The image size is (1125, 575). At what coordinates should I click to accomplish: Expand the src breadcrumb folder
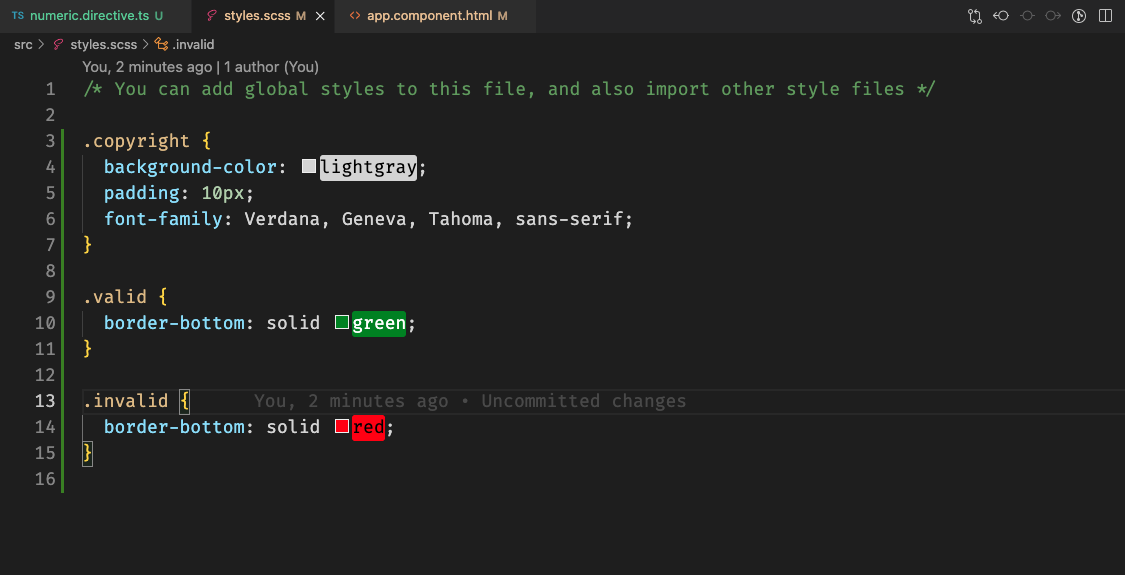[24, 45]
